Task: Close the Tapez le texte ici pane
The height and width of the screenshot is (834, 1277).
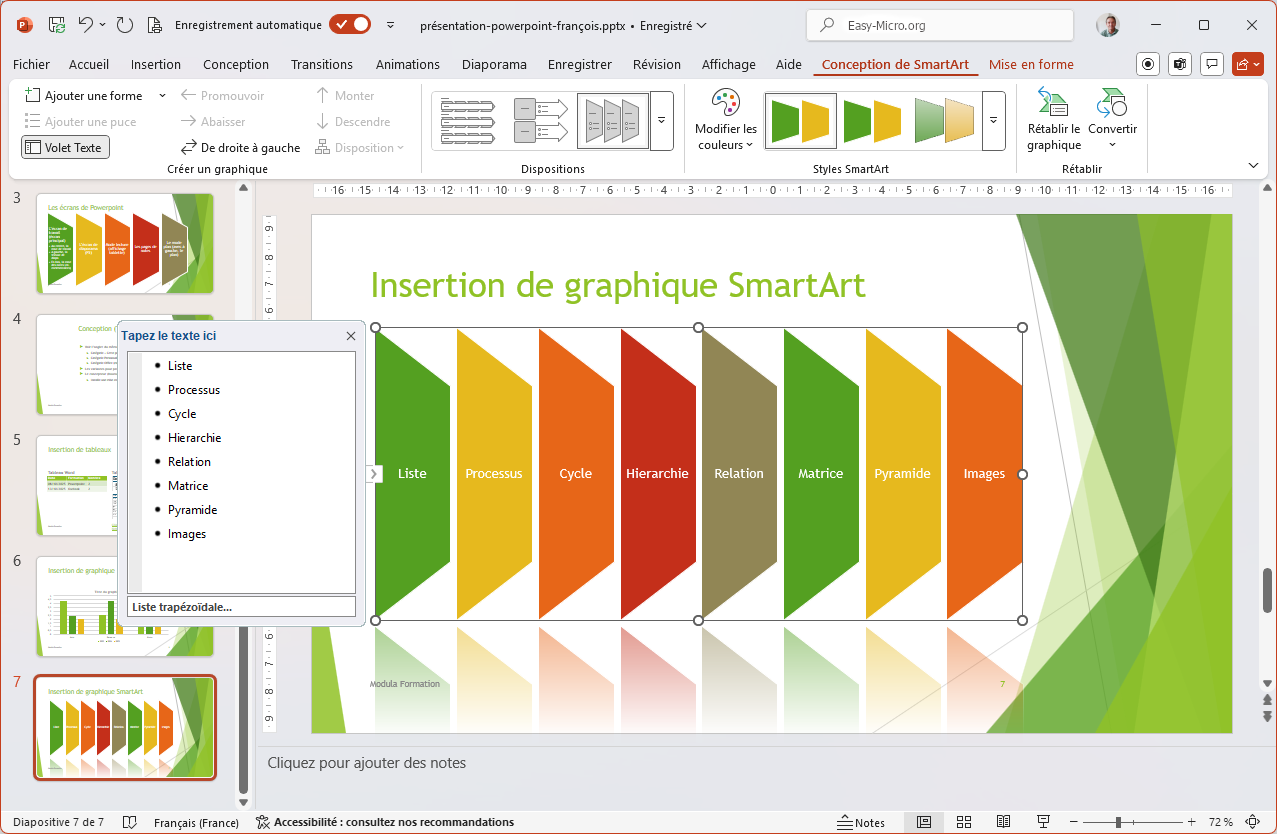Action: pos(351,337)
